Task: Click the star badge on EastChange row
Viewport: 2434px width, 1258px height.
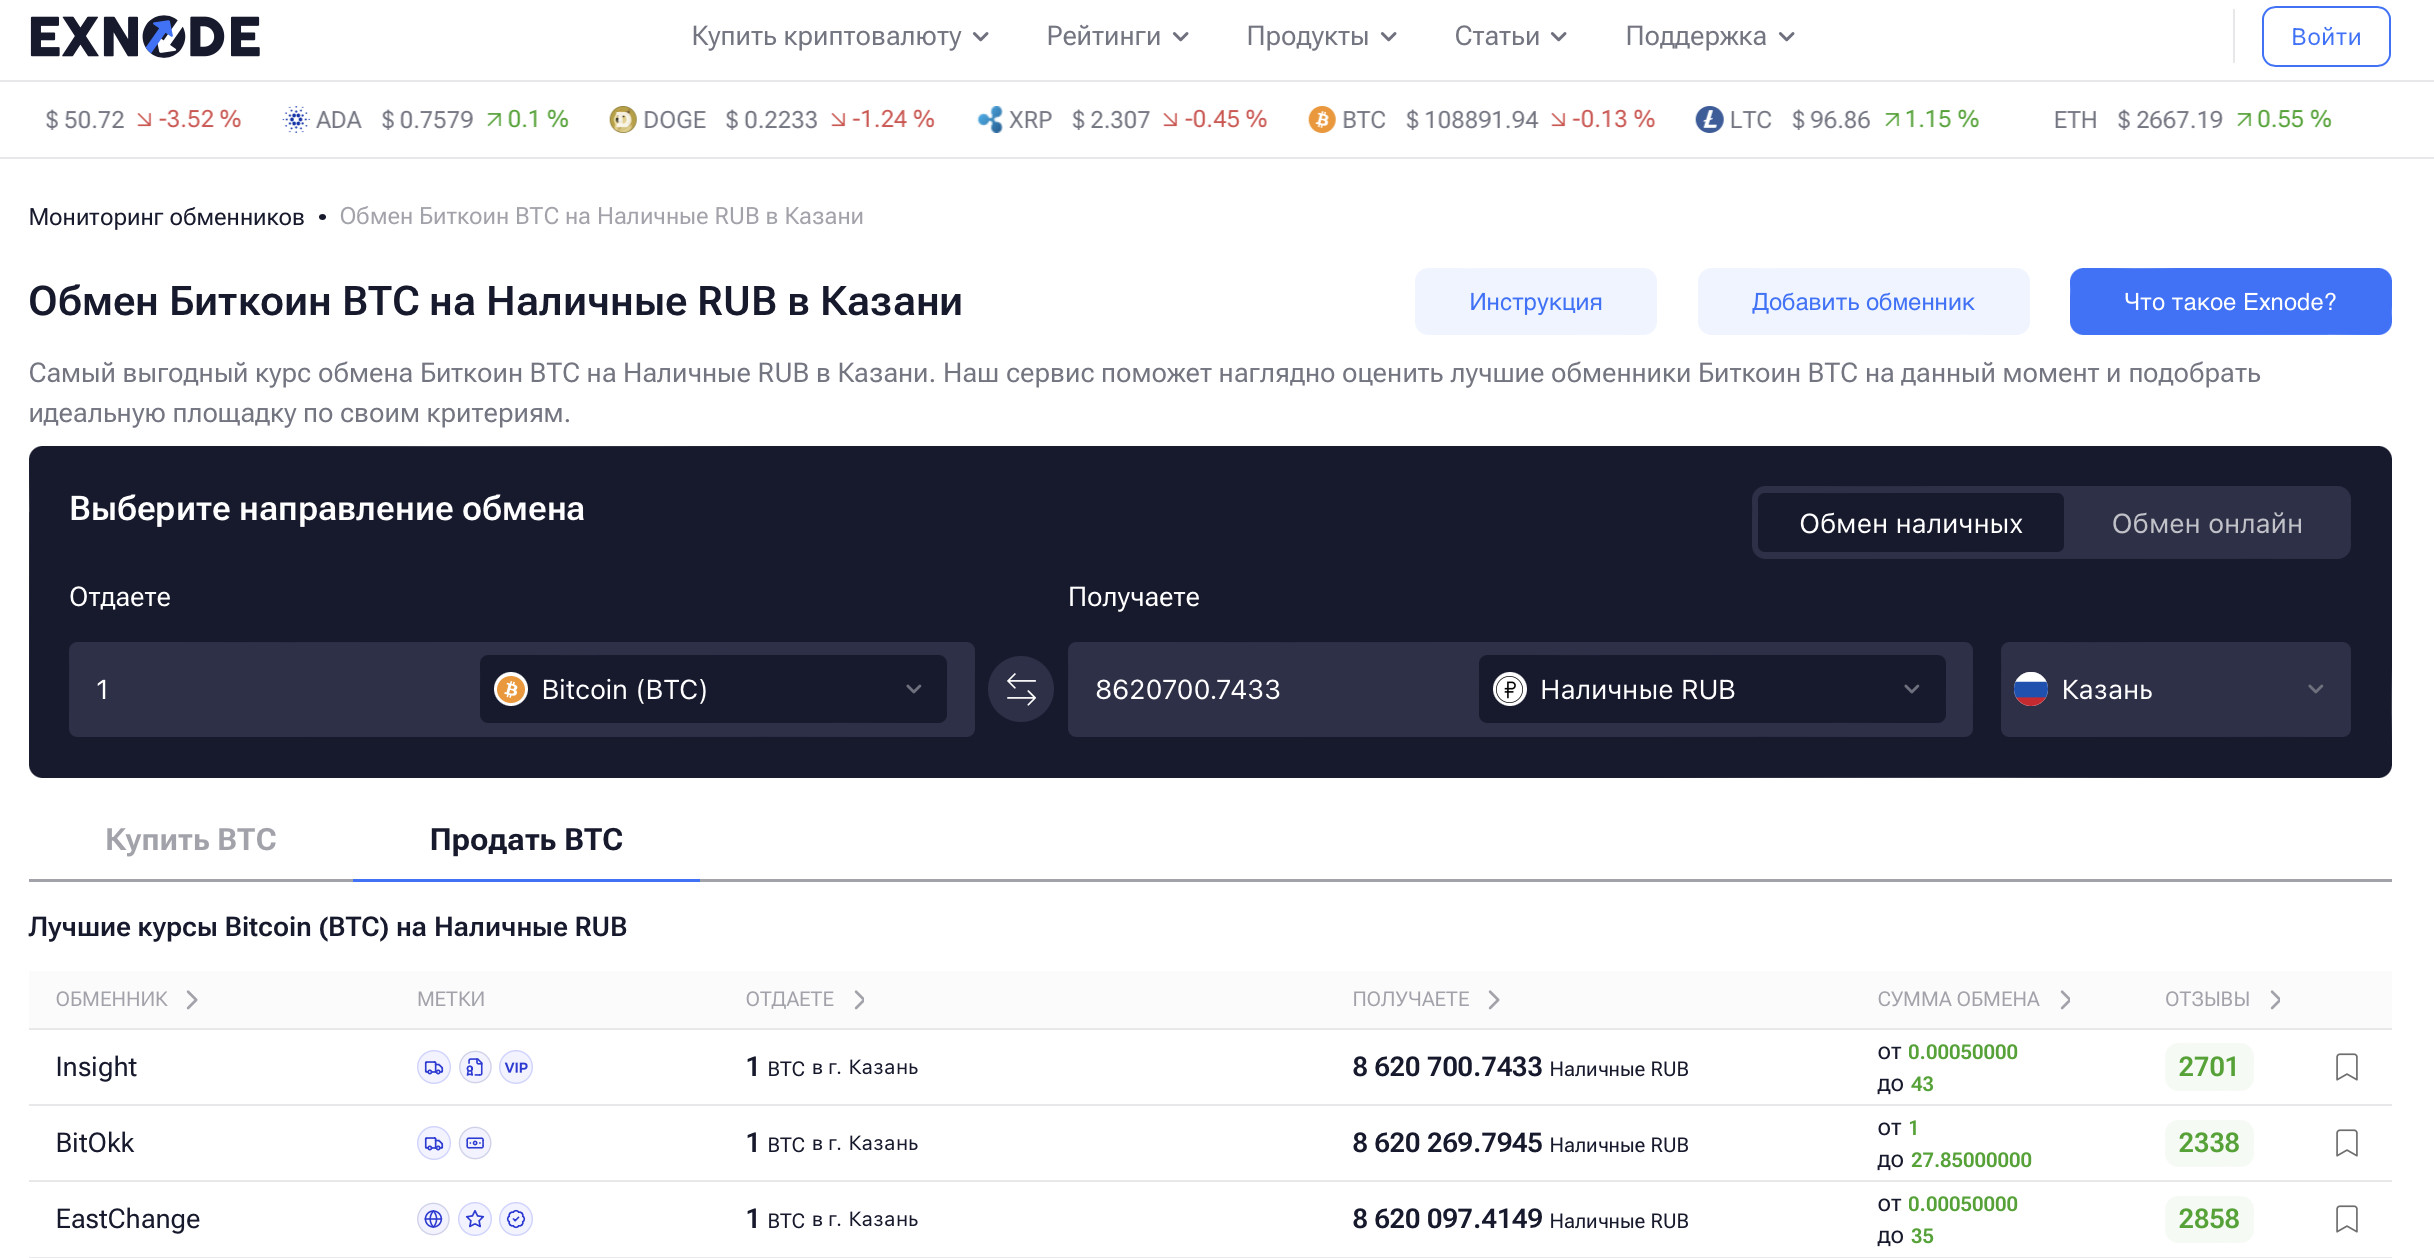Action: coord(475,1219)
